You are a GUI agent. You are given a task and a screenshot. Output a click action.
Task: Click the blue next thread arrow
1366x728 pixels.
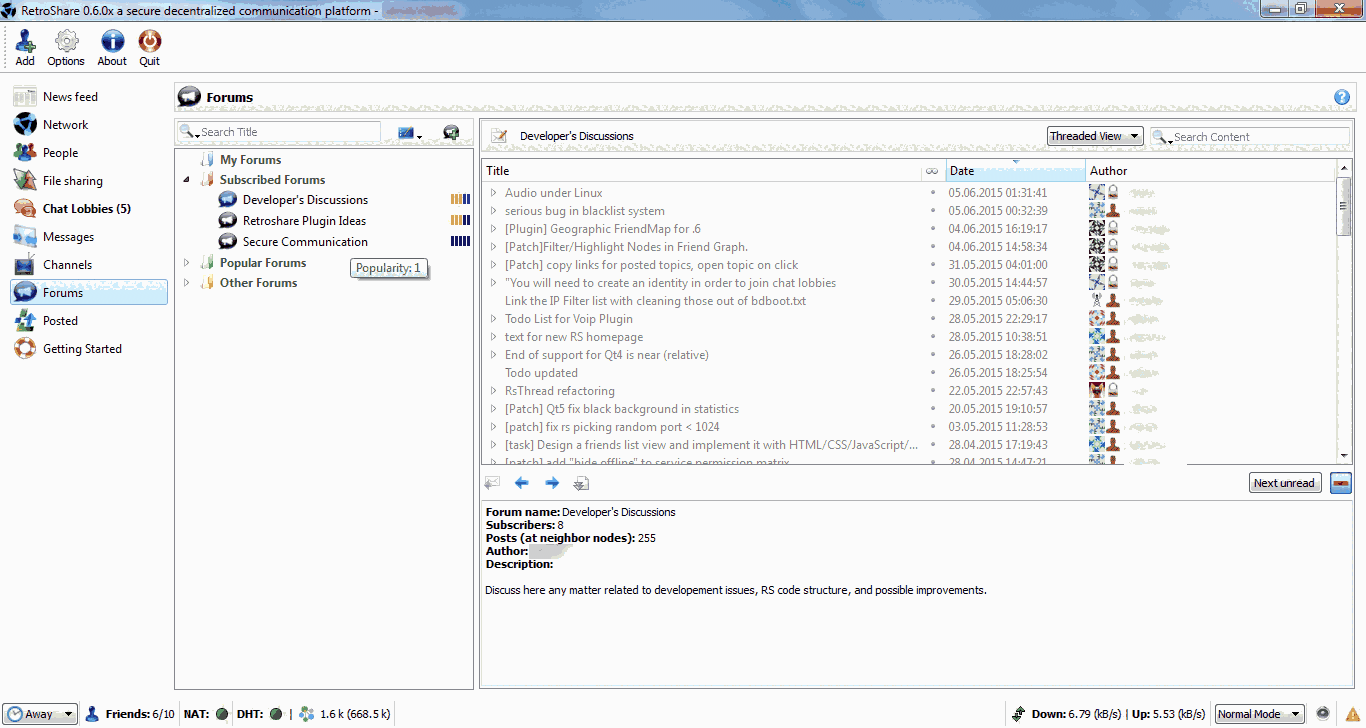coord(551,483)
